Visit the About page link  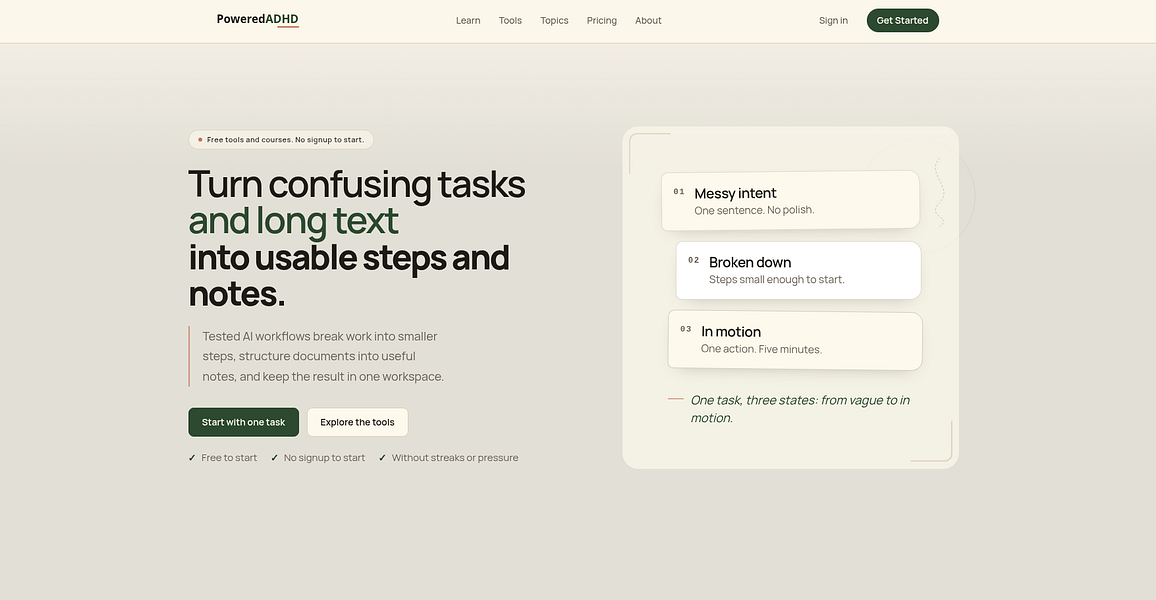(x=648, y=21)
